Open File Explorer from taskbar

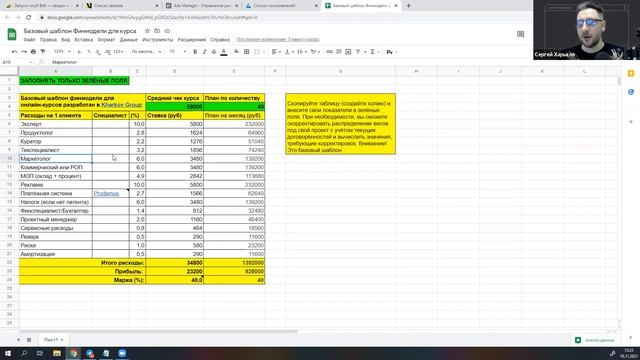(x=57, y=353)
